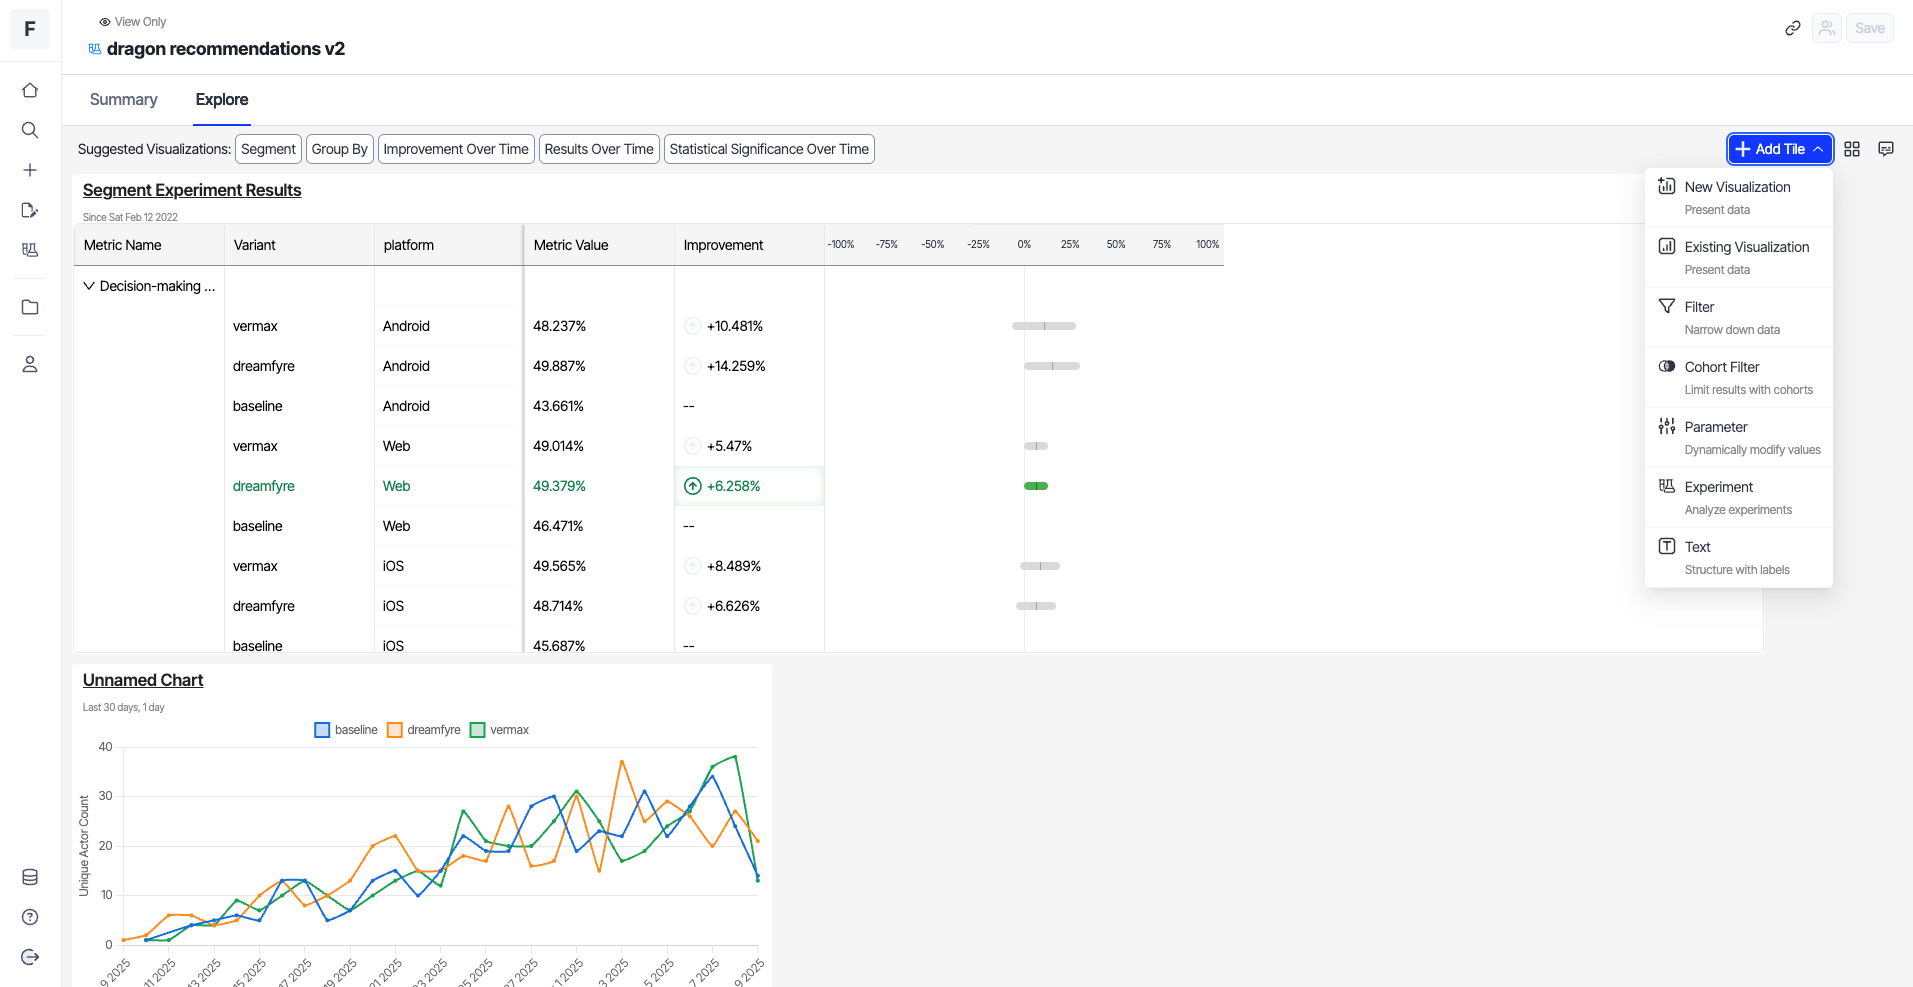Image resolution: width=1913 pixels, height=987 pixels.
Task: Open the grid layout icon beside Add Tile
Action: point(1852,149)
